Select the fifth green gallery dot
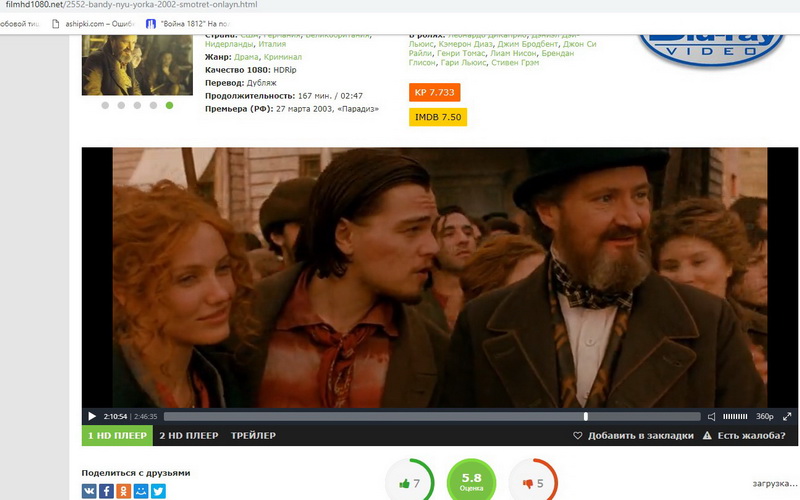This screenshot has width=800, height=500. tap(169, 105)
